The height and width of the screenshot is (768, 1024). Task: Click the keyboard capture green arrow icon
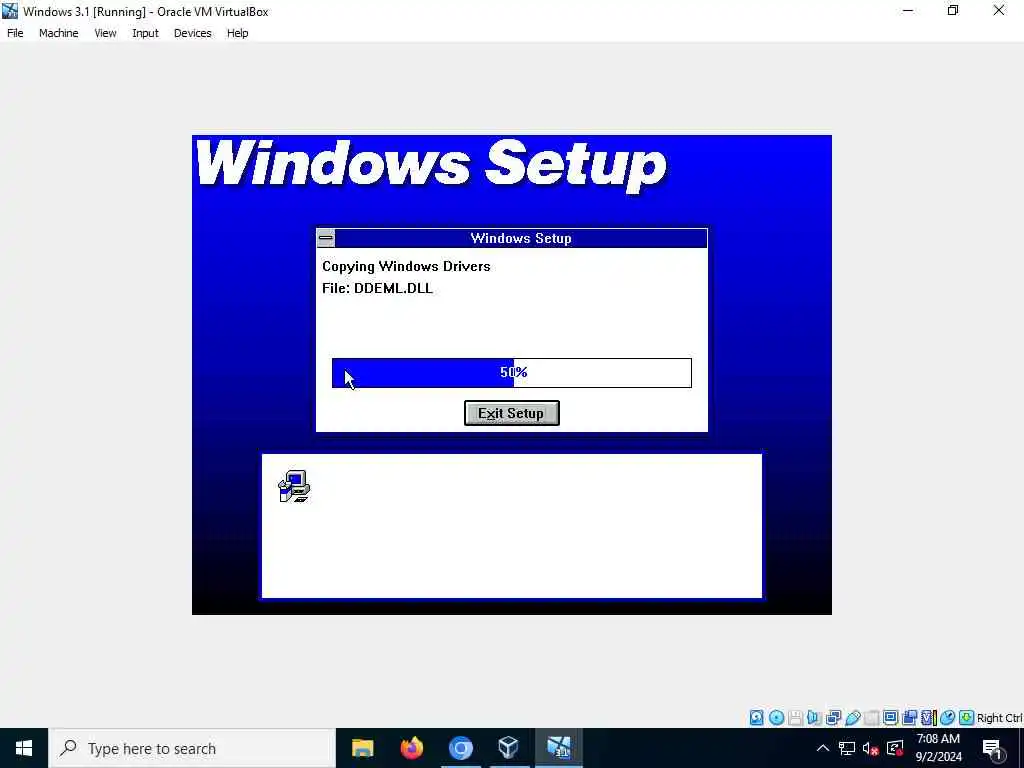point(967,718)
